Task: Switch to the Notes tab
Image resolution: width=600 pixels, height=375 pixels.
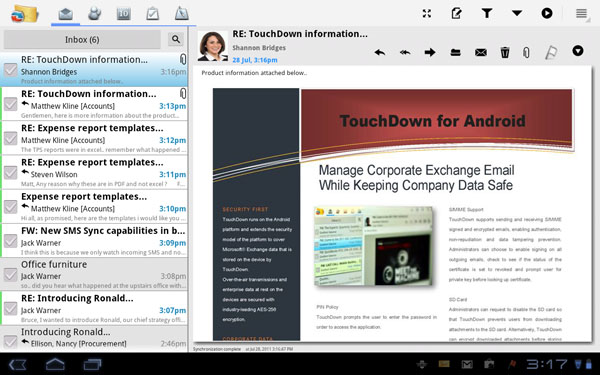Action: (181, 14)
